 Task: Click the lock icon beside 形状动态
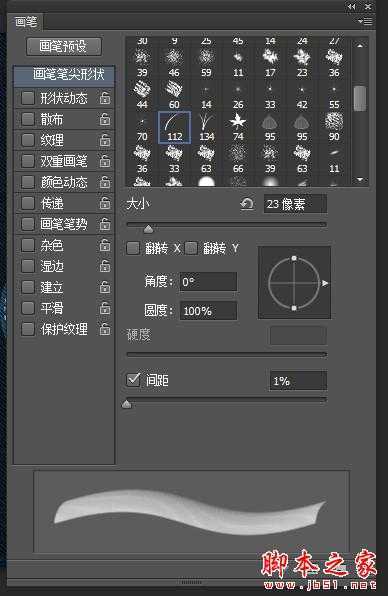105,98
